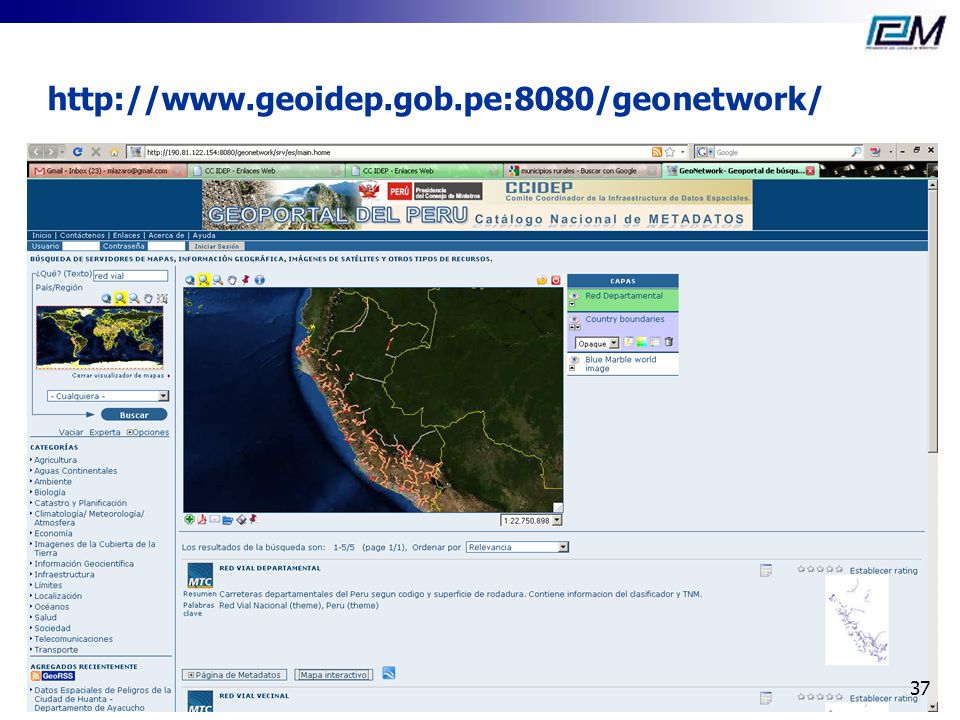Click the save map icon below map
960x720 pixels.
pos(241,520)
